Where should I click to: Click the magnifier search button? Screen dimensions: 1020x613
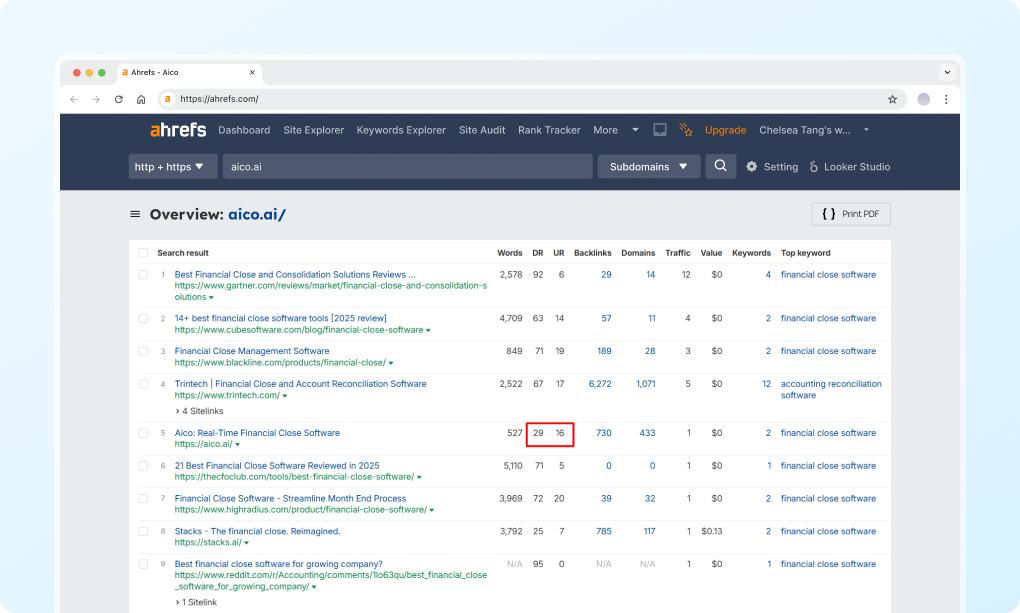click(720, 166)
